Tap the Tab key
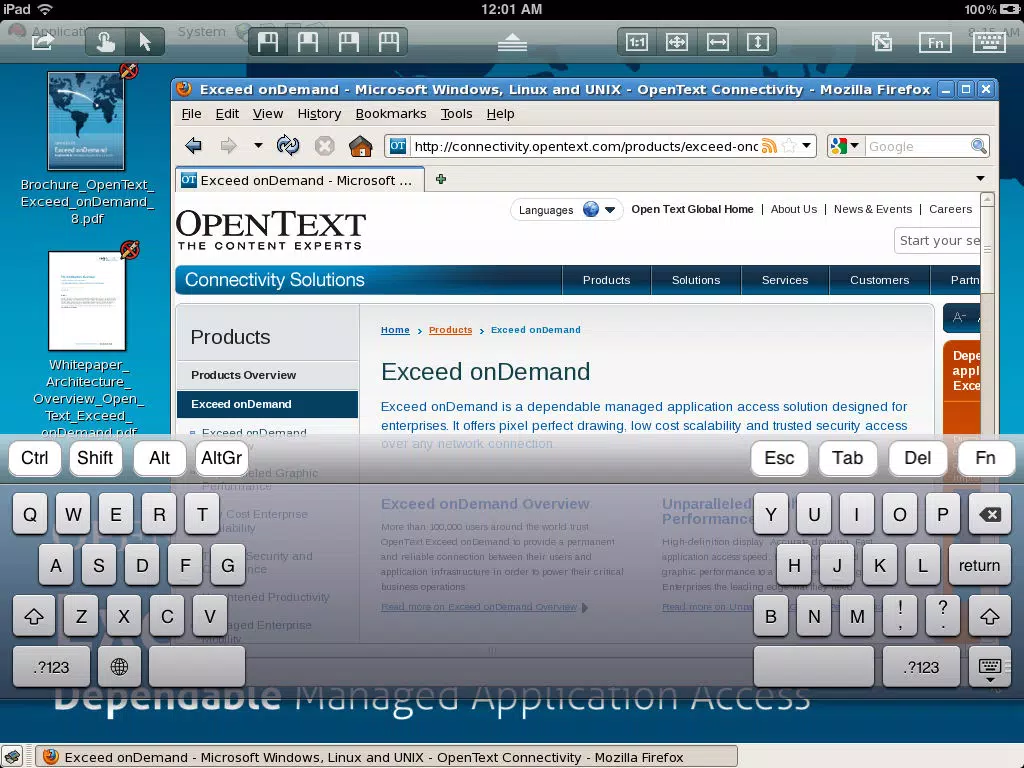This screenshot has height=768, width=1024. click(847, 458)
